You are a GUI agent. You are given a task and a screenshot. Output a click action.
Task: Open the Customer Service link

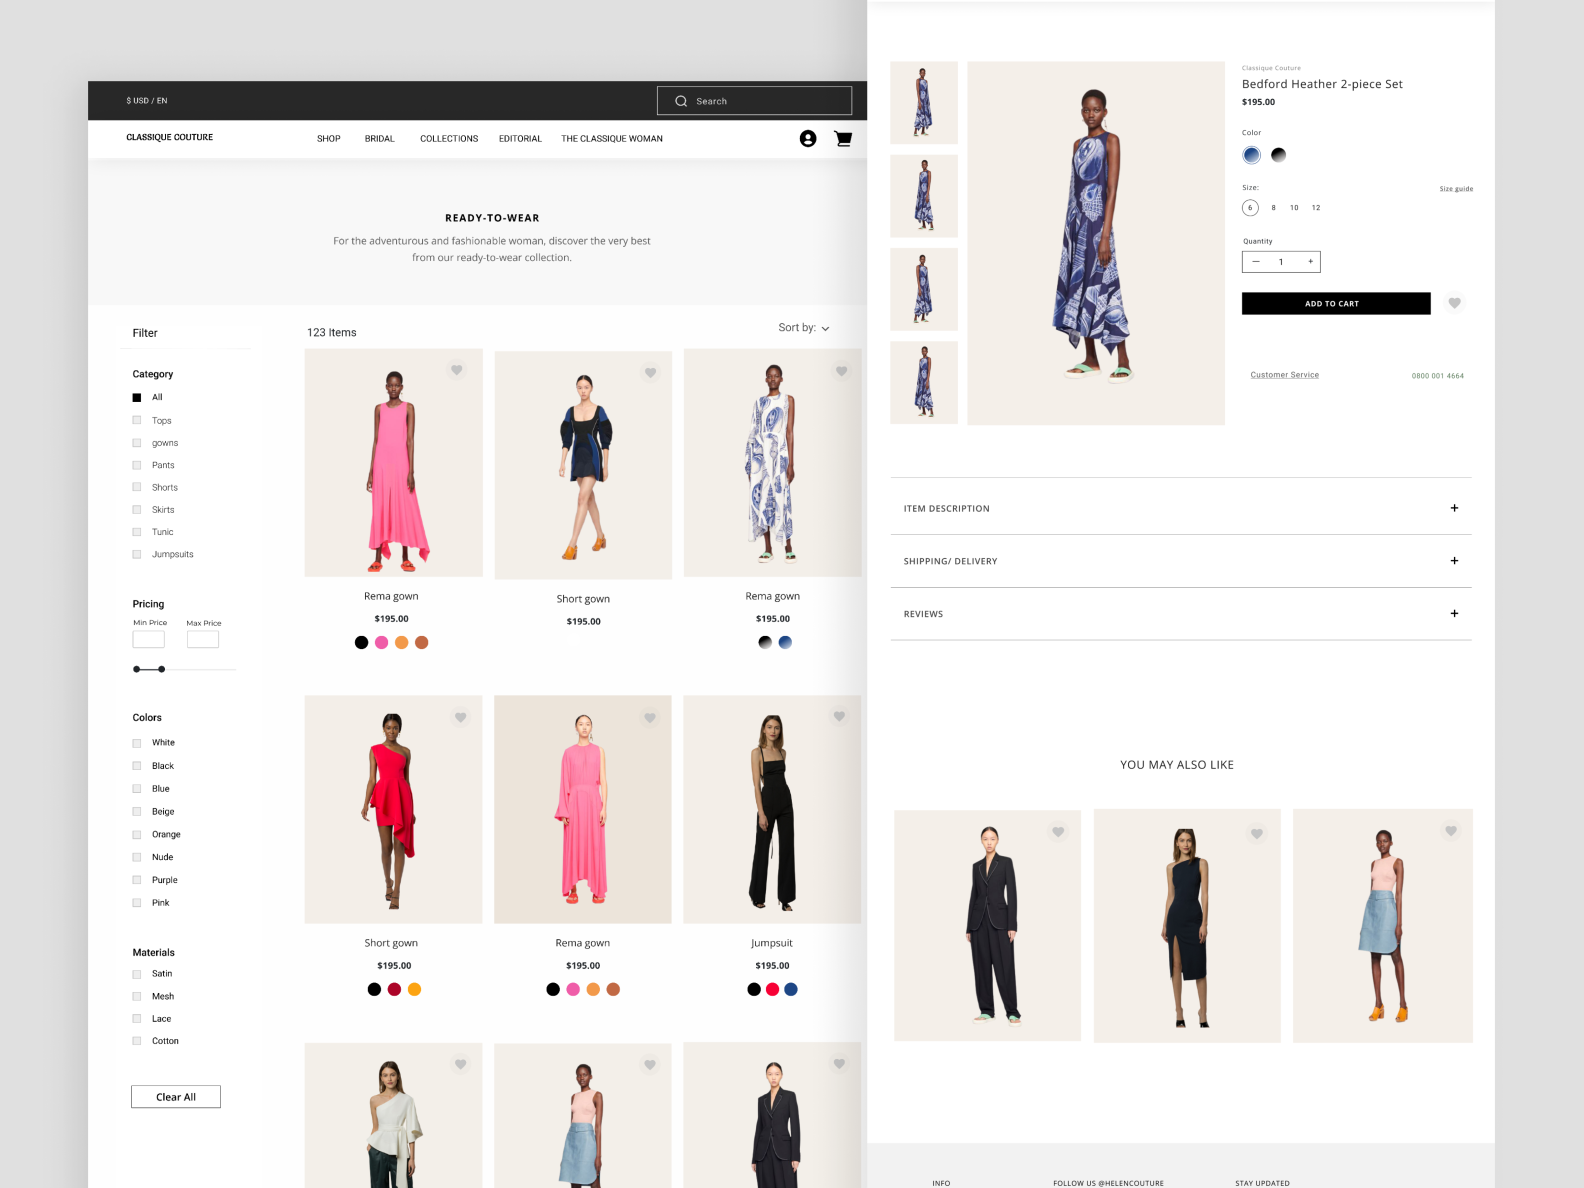[x=1285, y=375]
